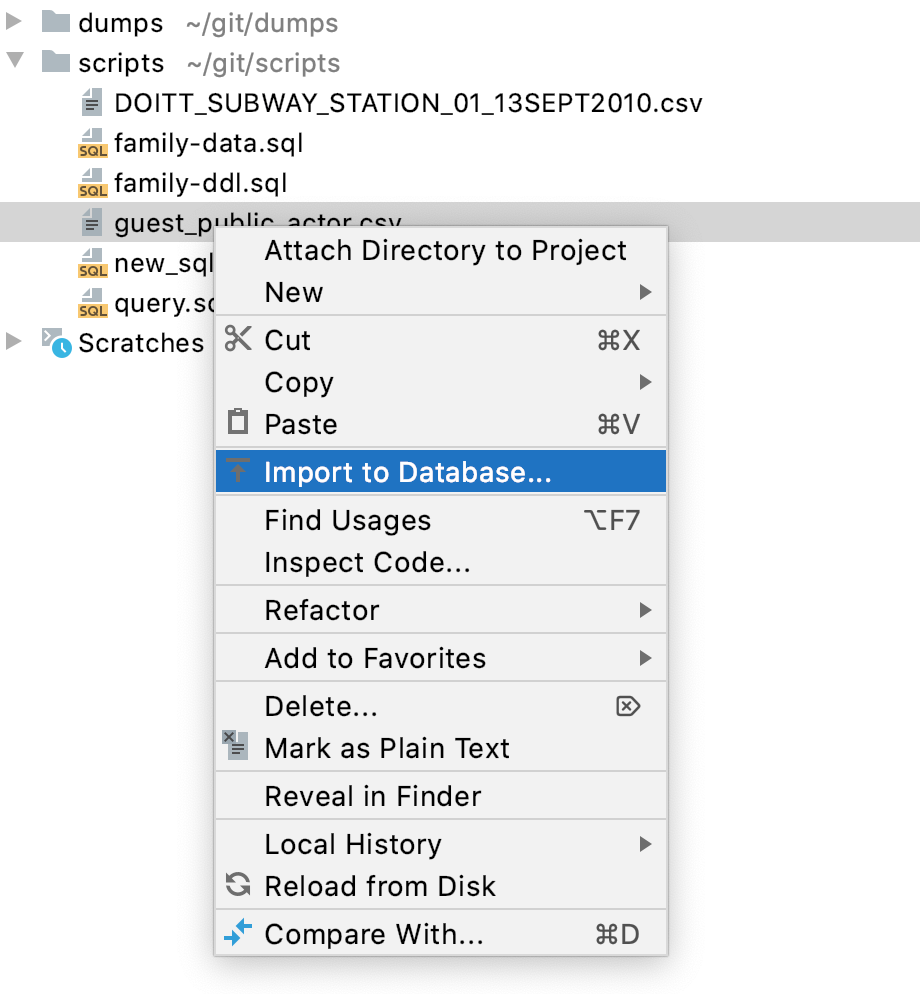920x994 pixels.
Task: Click the ⌘V shortcut label
Action: [619, 423]
